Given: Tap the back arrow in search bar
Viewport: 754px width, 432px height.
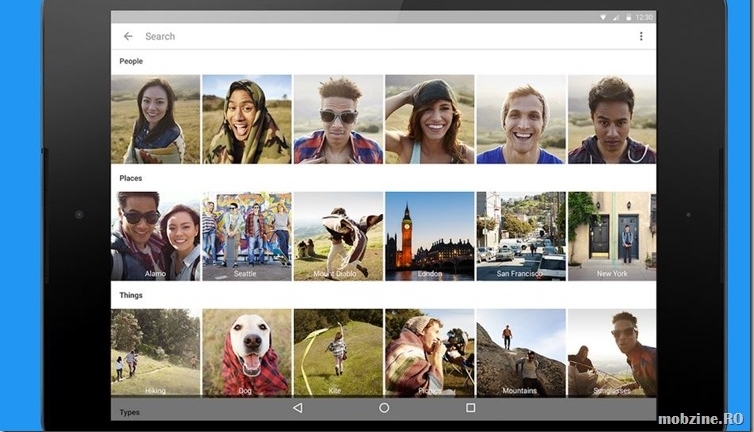Looking at the screenshot, I should click(128, 36).
